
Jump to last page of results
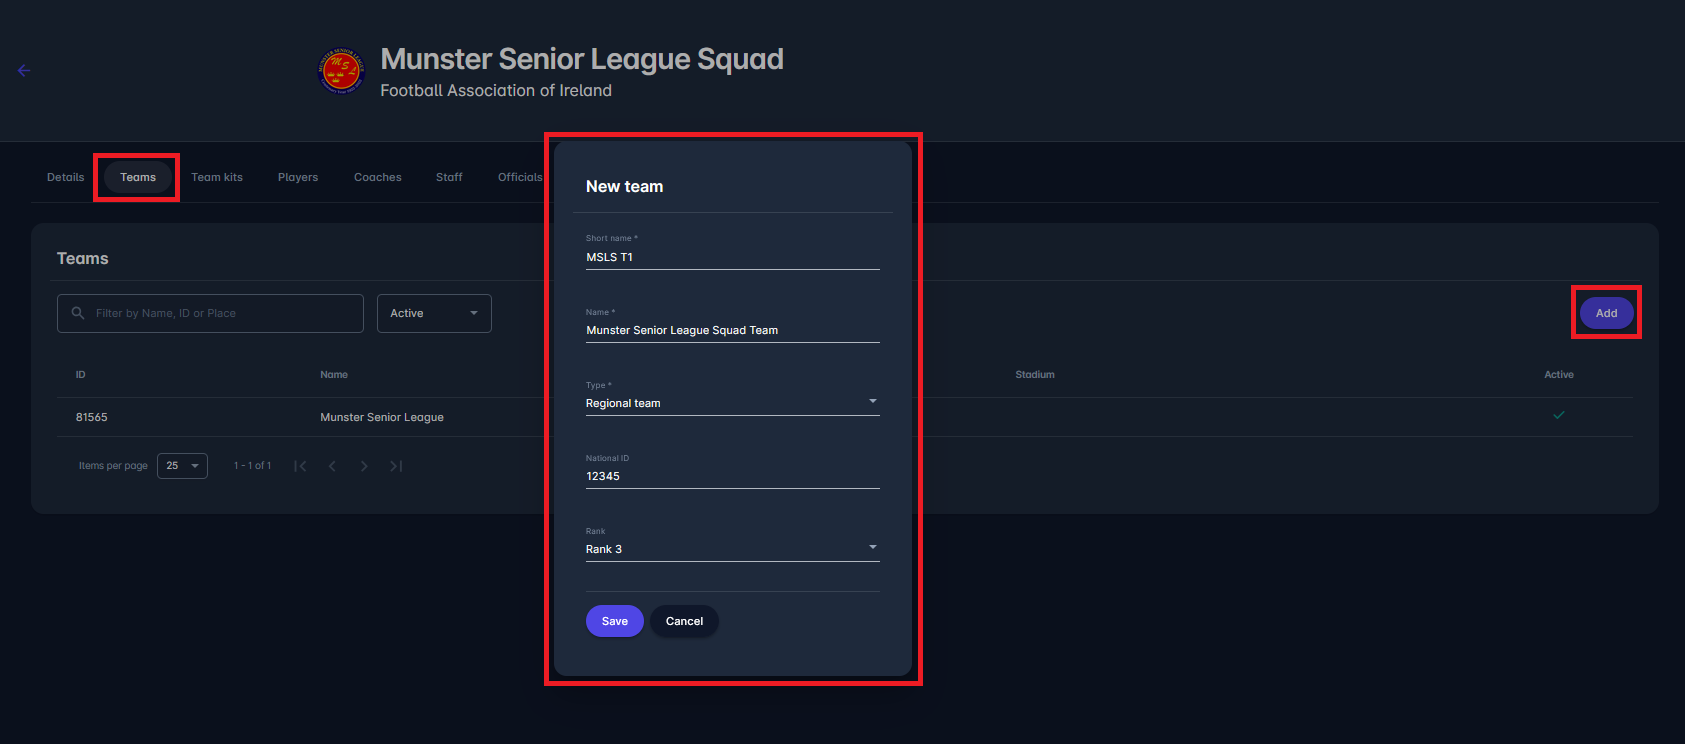[x=396, y=466]
